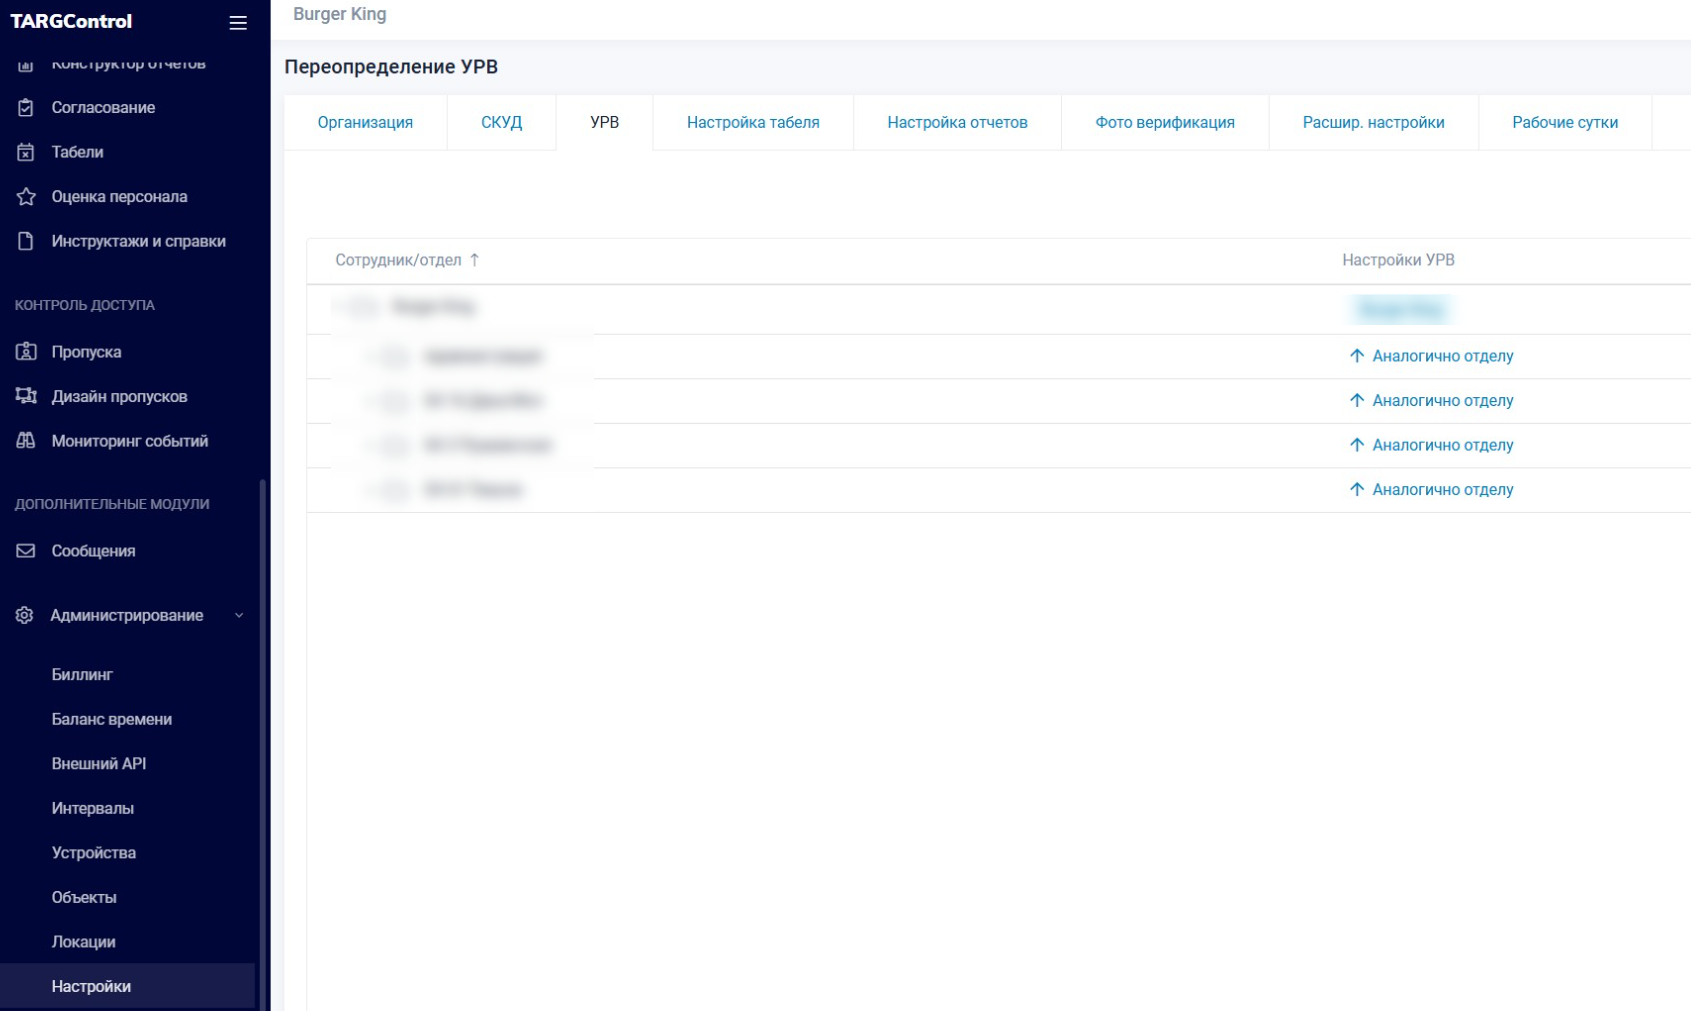1691x1011 pixels.
Task: Click the star icon for Оценка персонала
Action: pyautogui.click(x=26, y=197)
